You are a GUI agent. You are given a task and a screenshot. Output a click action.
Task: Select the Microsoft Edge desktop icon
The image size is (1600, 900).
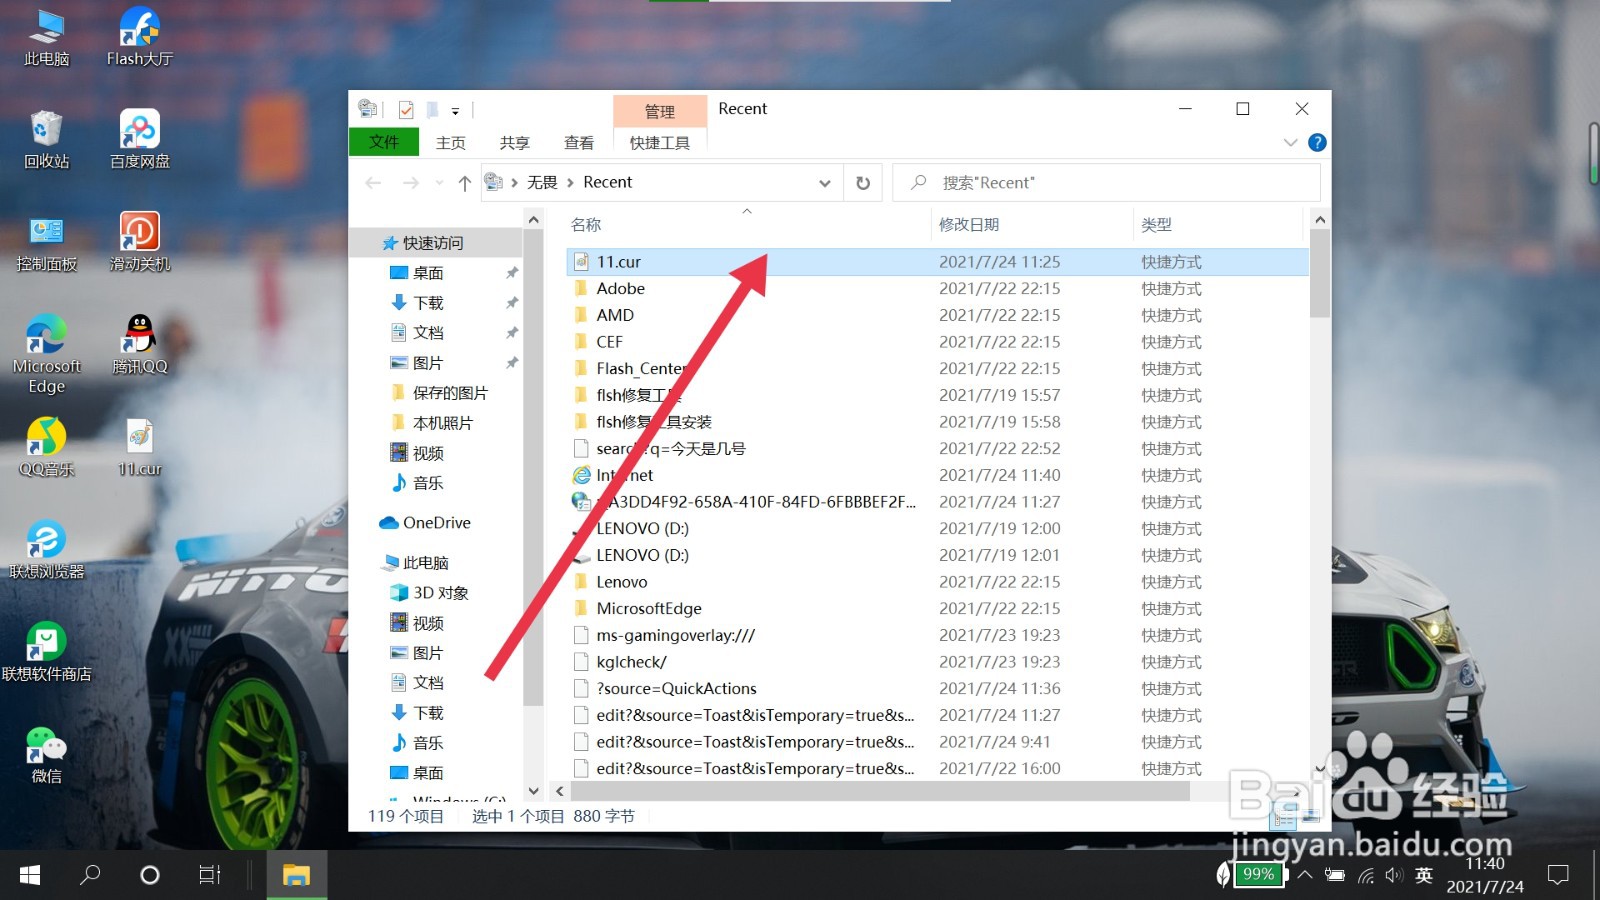click(x=46, y=354)
